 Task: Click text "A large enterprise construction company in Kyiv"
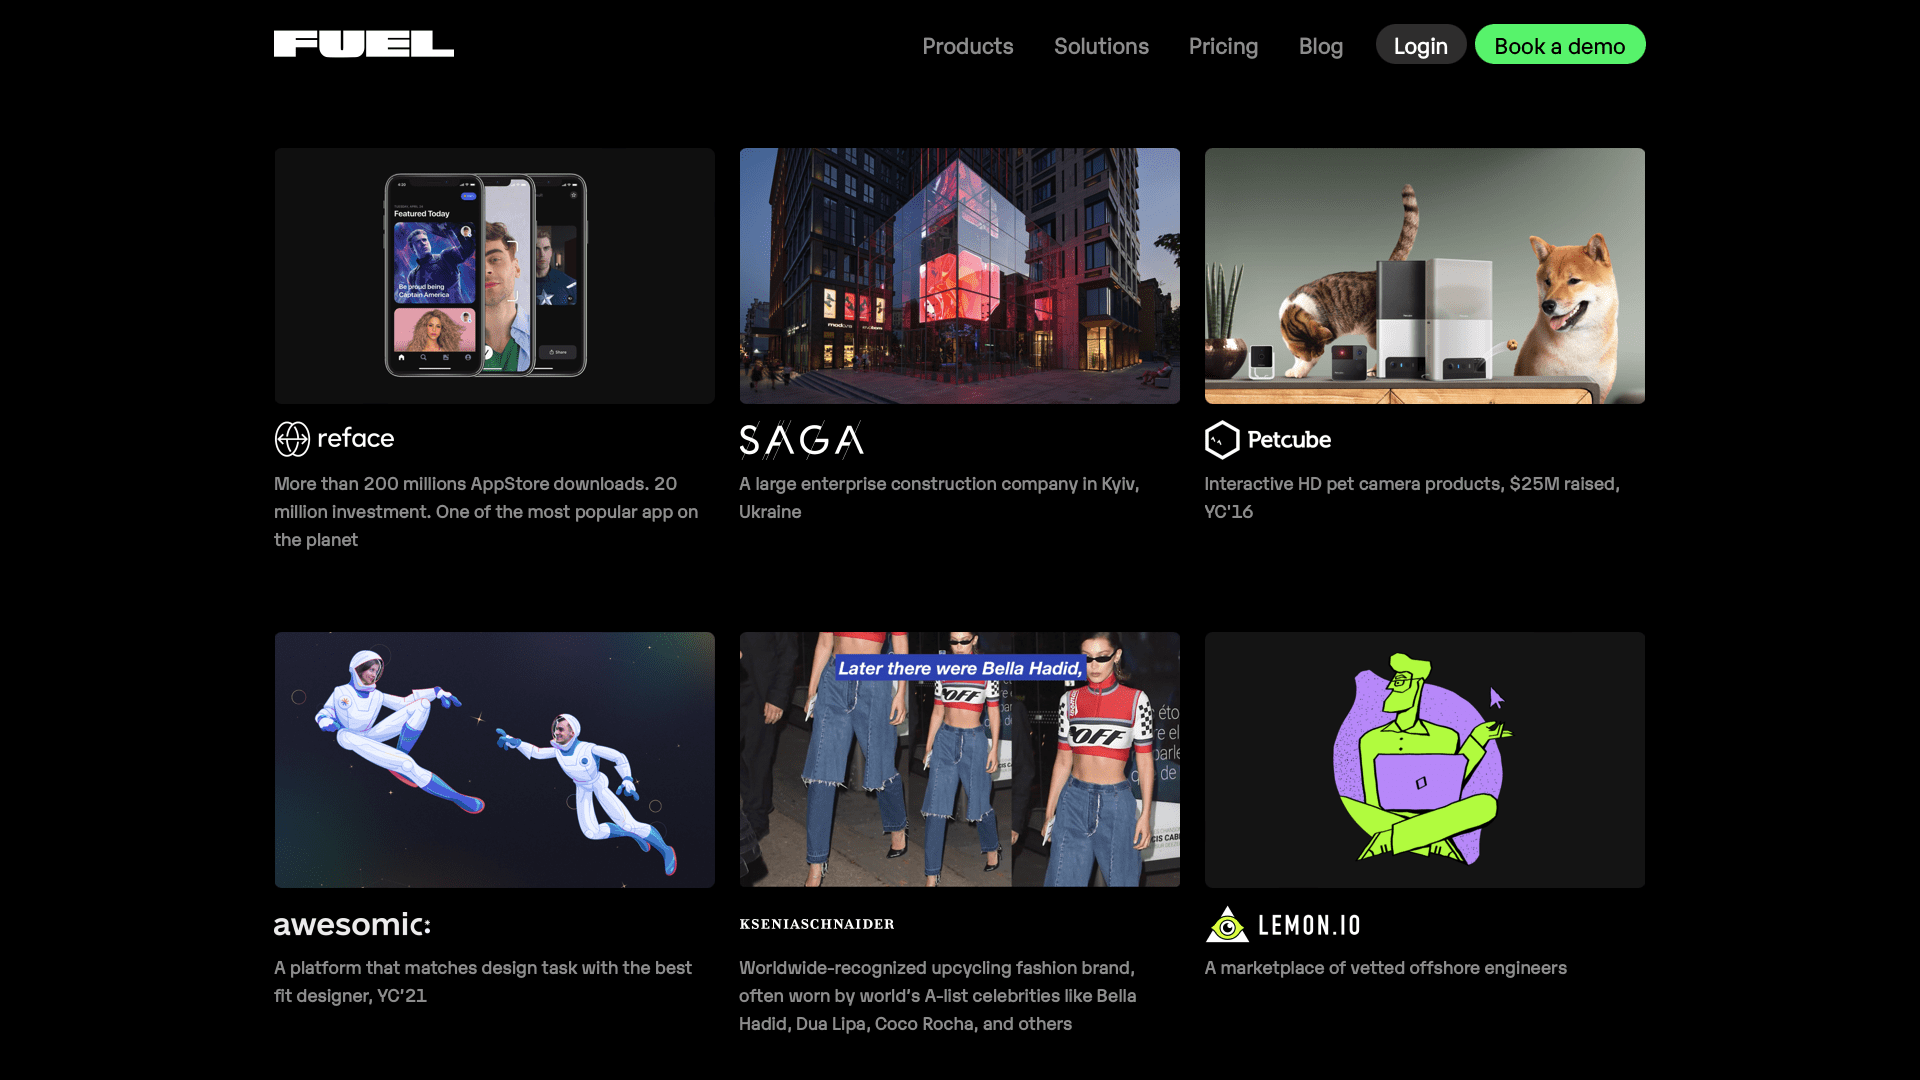937,484
